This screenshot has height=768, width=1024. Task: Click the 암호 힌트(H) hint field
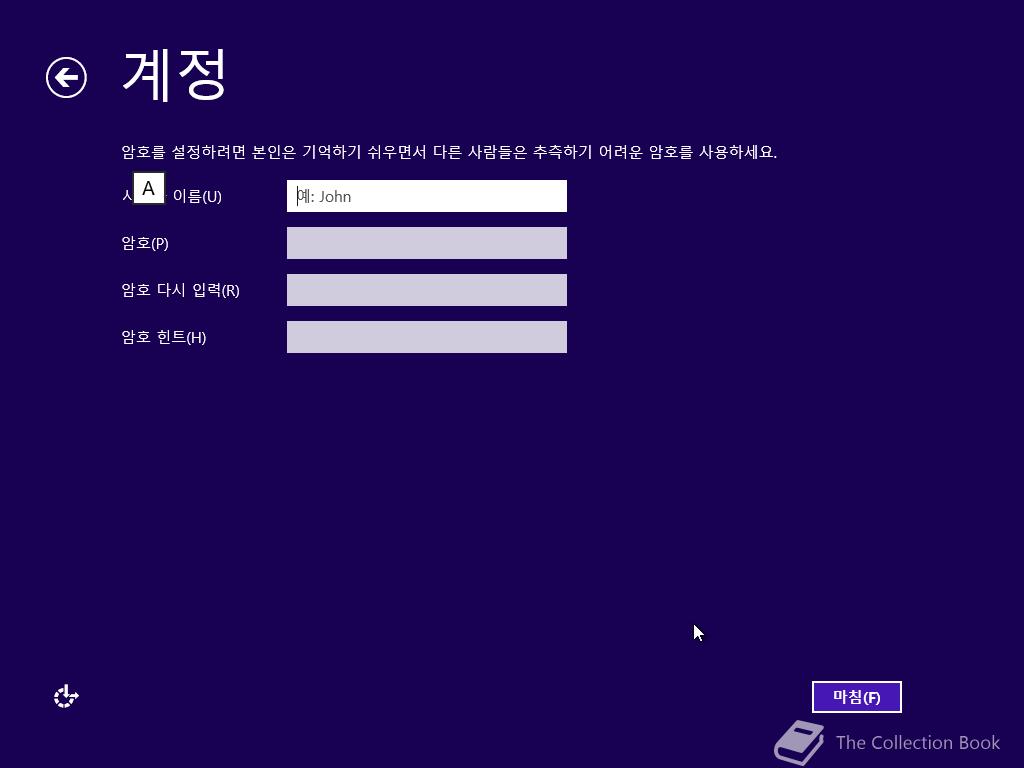click(426, 337)
